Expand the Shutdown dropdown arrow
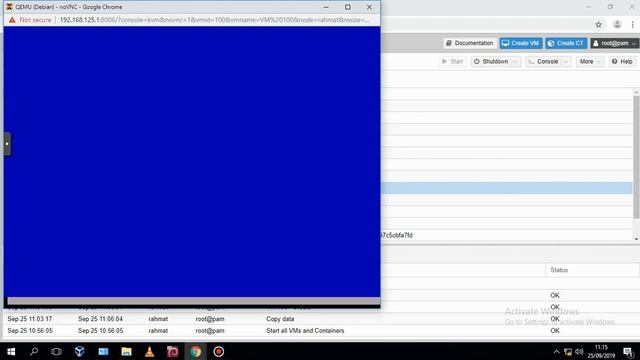The height and width of the screenshot is (360, 640). coord(516,62)
